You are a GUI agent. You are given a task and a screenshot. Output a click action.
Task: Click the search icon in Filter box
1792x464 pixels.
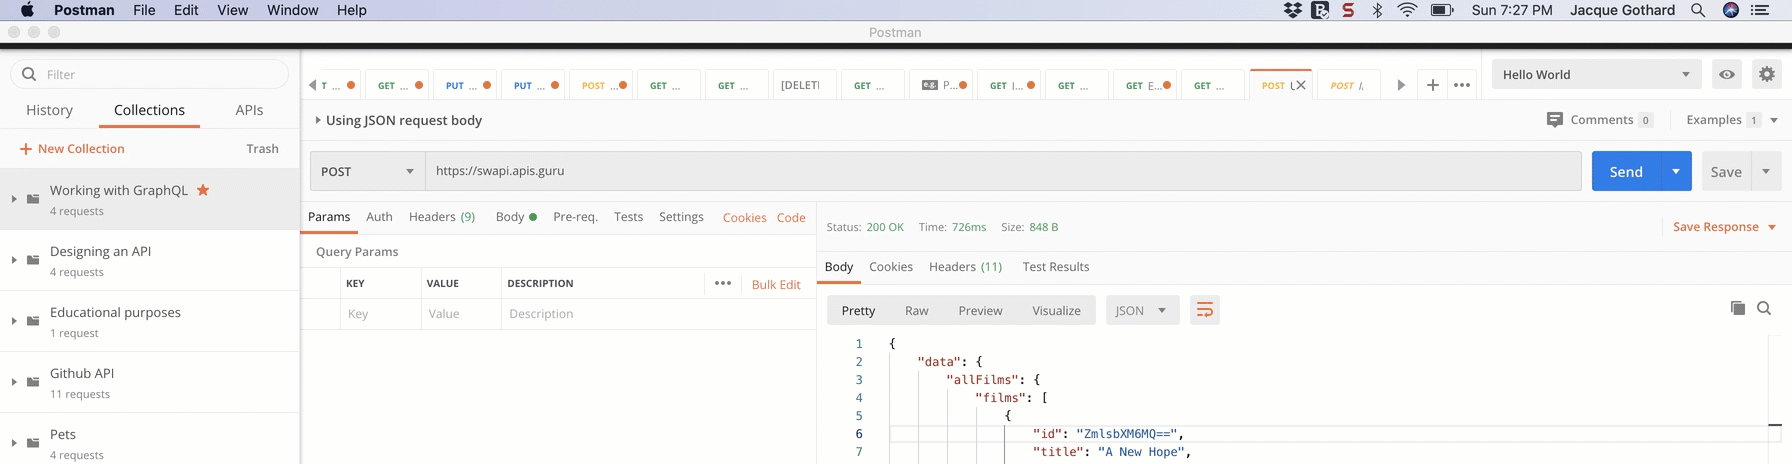coord(29,74)
